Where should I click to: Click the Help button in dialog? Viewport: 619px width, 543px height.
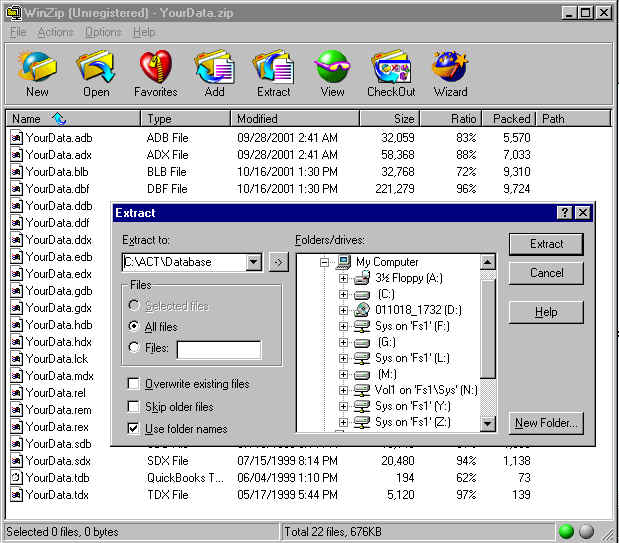546,312
